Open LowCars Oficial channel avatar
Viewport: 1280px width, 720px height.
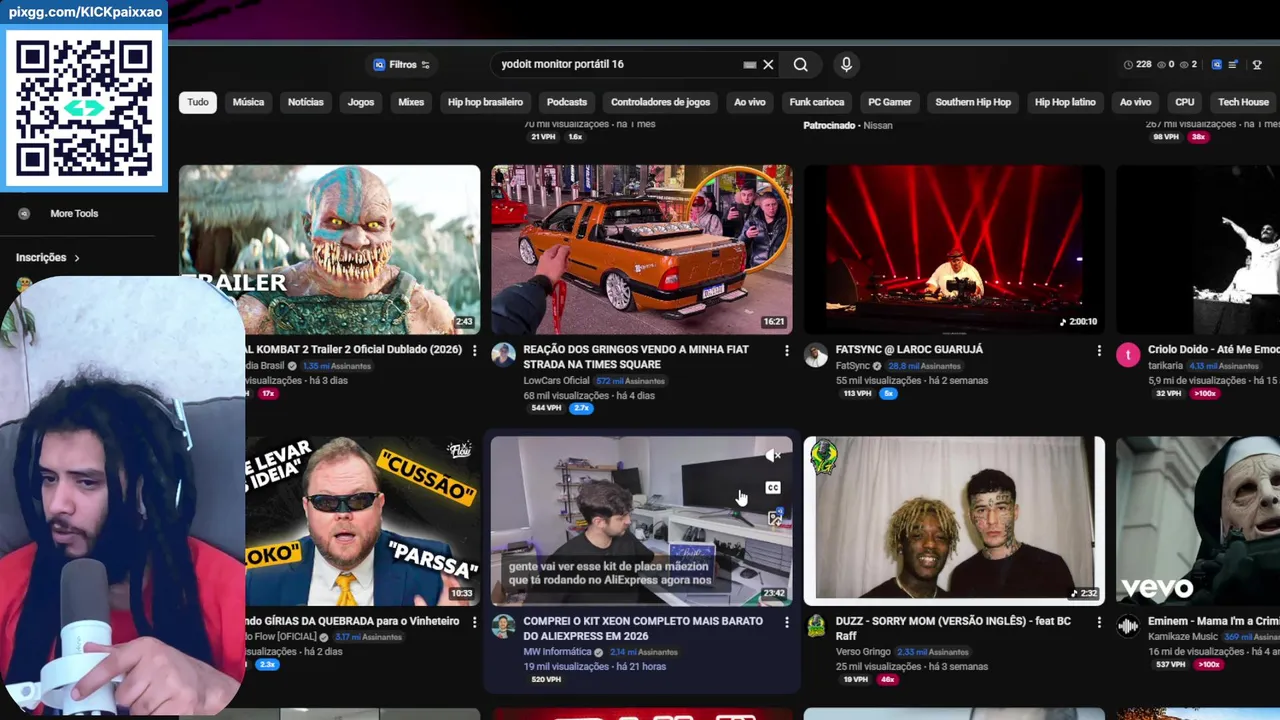coord(504,355)
